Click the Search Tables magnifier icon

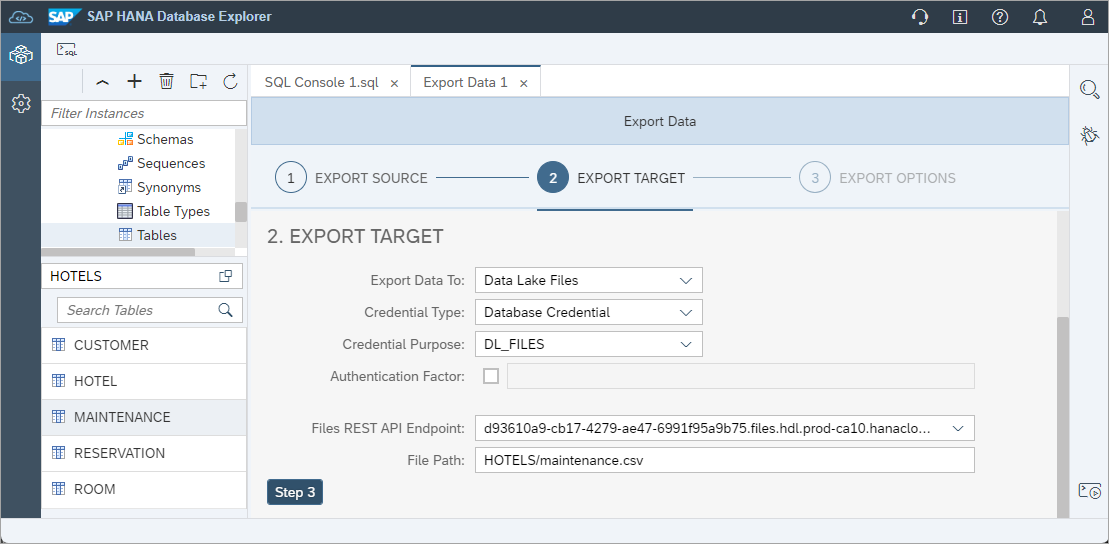(x=226, y=310)
